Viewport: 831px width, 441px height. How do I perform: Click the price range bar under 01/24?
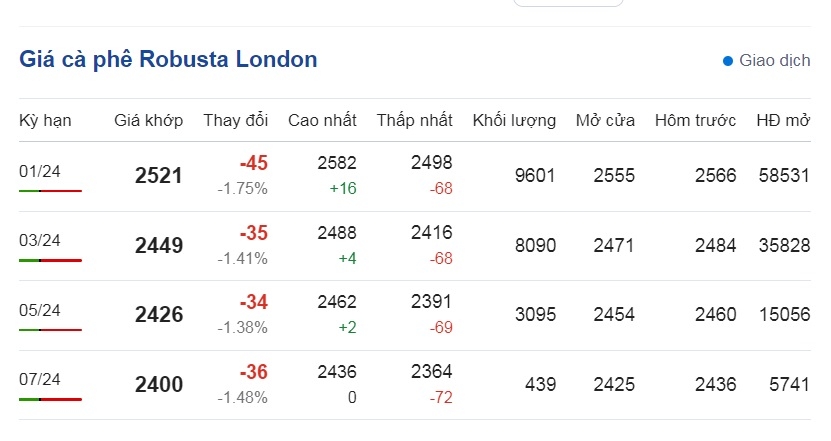click(x=50, y=190)
